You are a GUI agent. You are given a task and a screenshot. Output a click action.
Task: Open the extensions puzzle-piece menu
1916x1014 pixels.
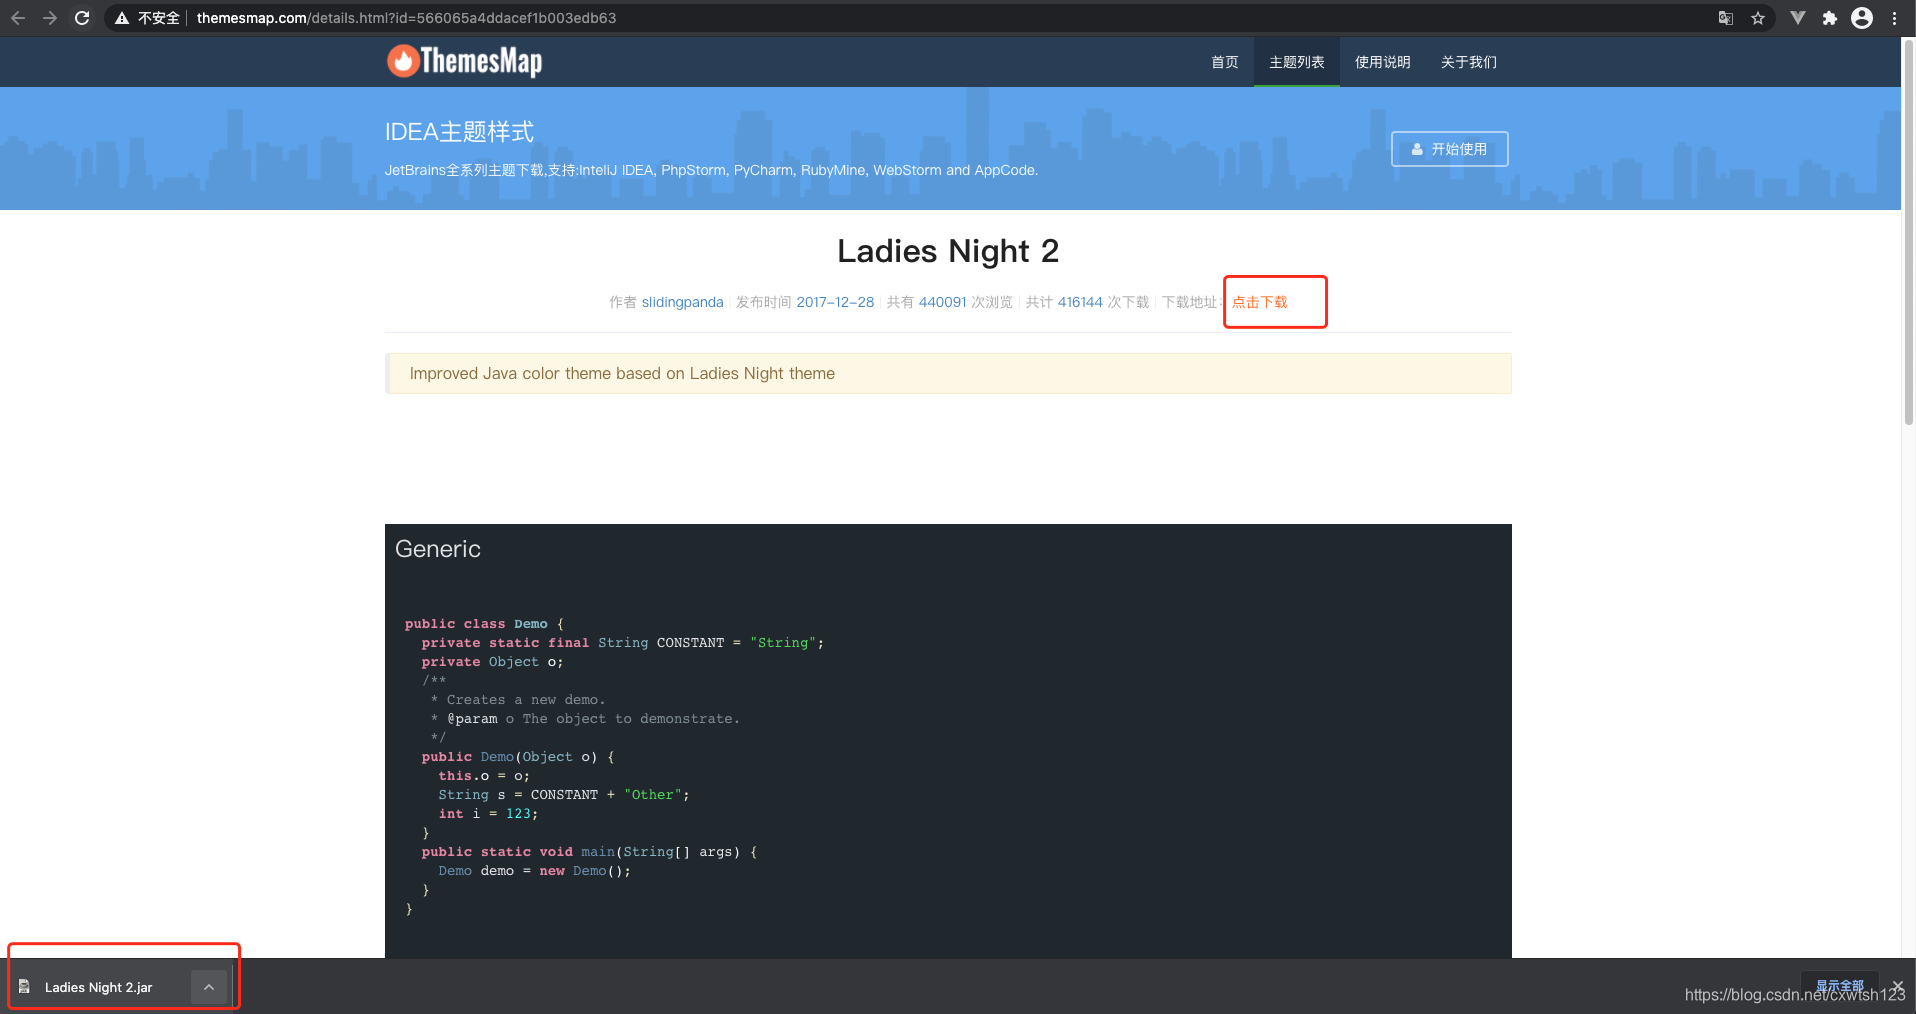[x=1830, y=18]
